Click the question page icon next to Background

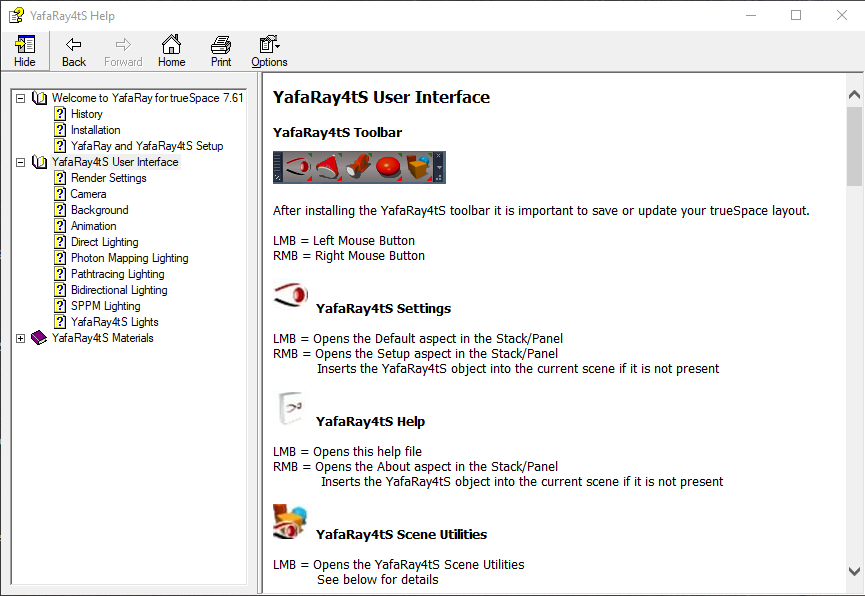(60, 210)
